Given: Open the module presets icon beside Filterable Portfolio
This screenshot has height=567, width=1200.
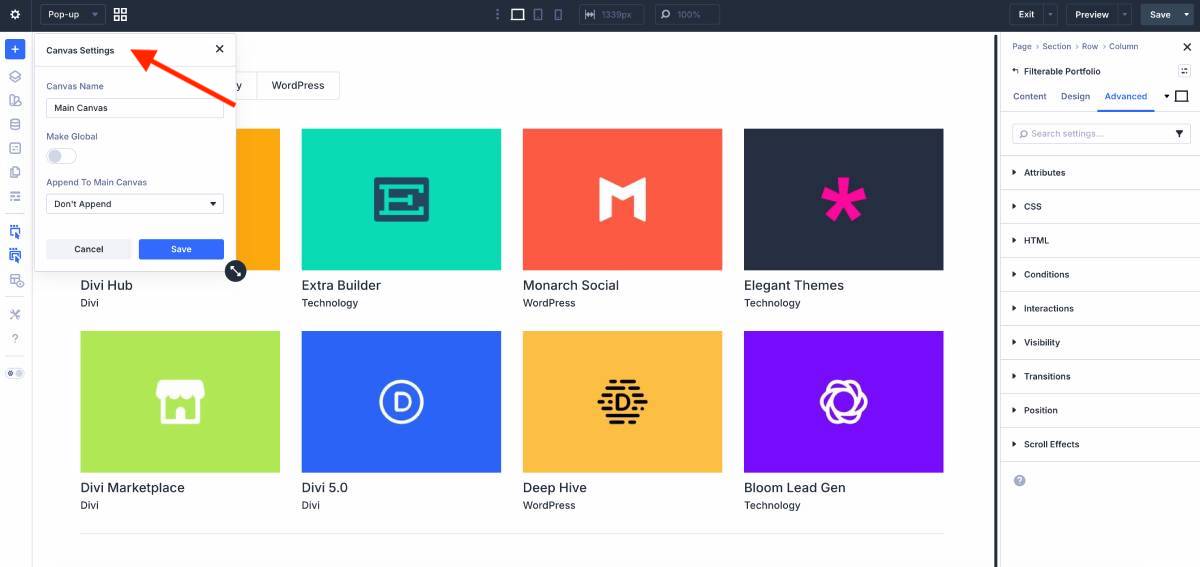Looking at the screenshot, I should (1184, 71).
